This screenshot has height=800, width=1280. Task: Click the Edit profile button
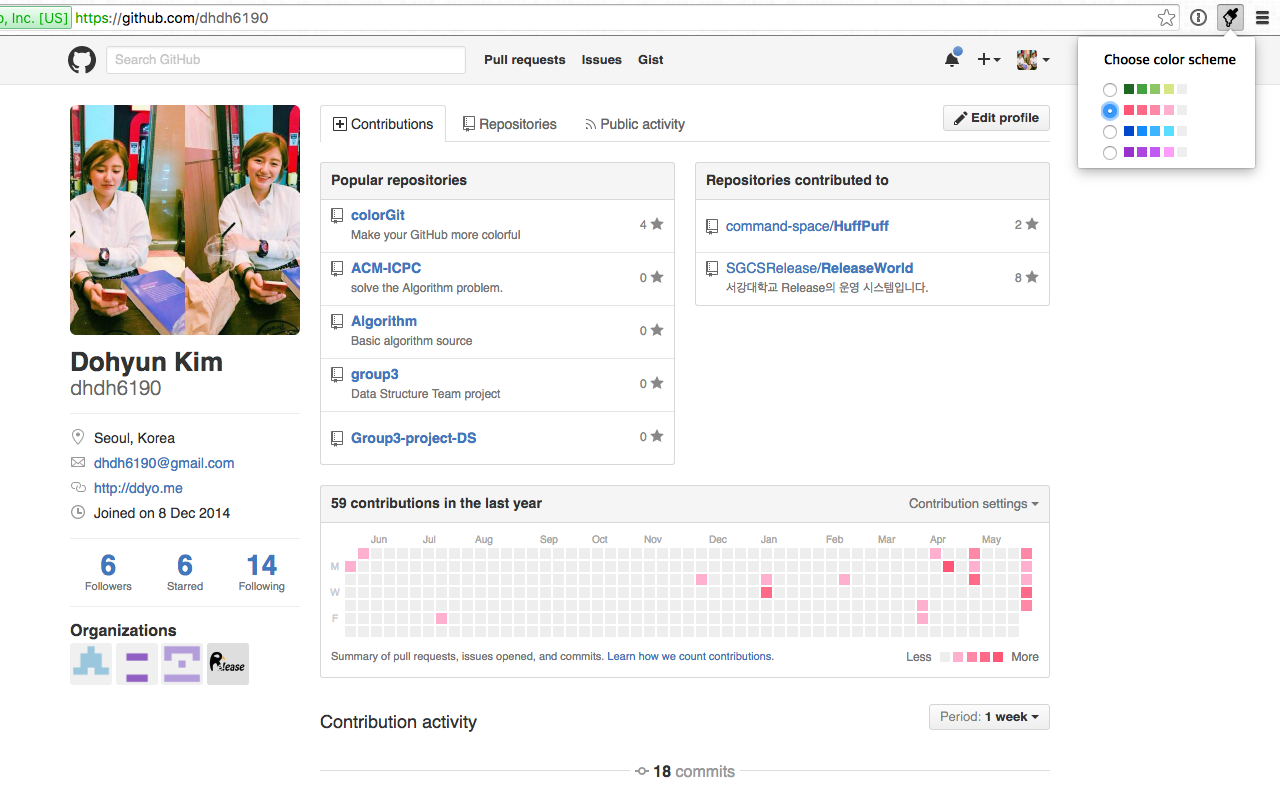[996, 118]
